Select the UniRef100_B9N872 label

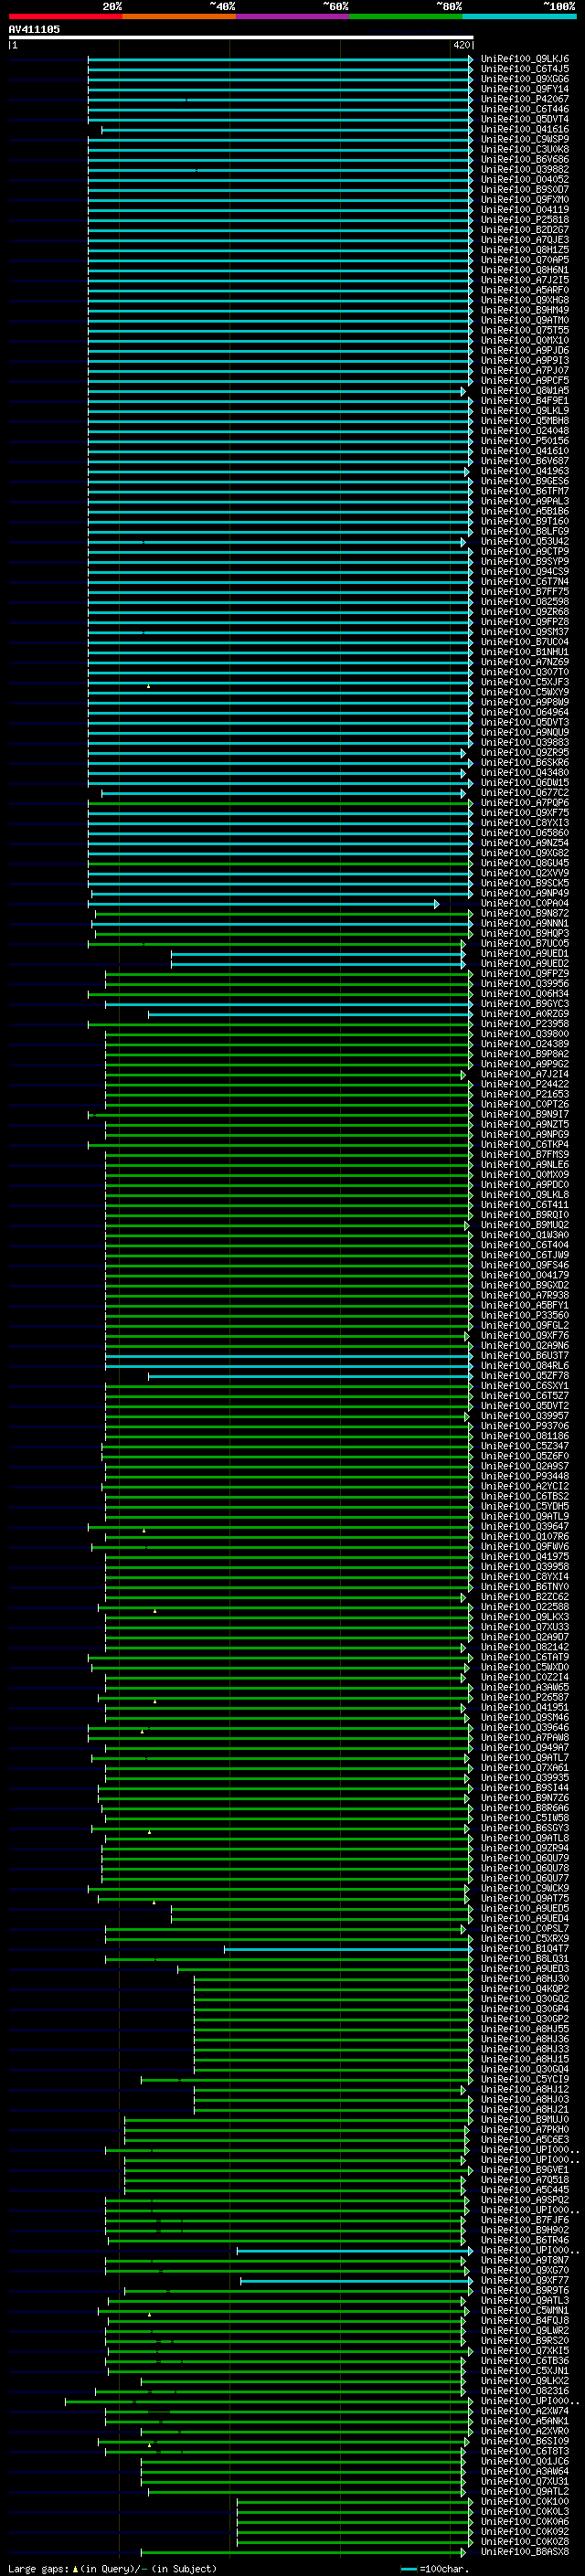(525, 913)
